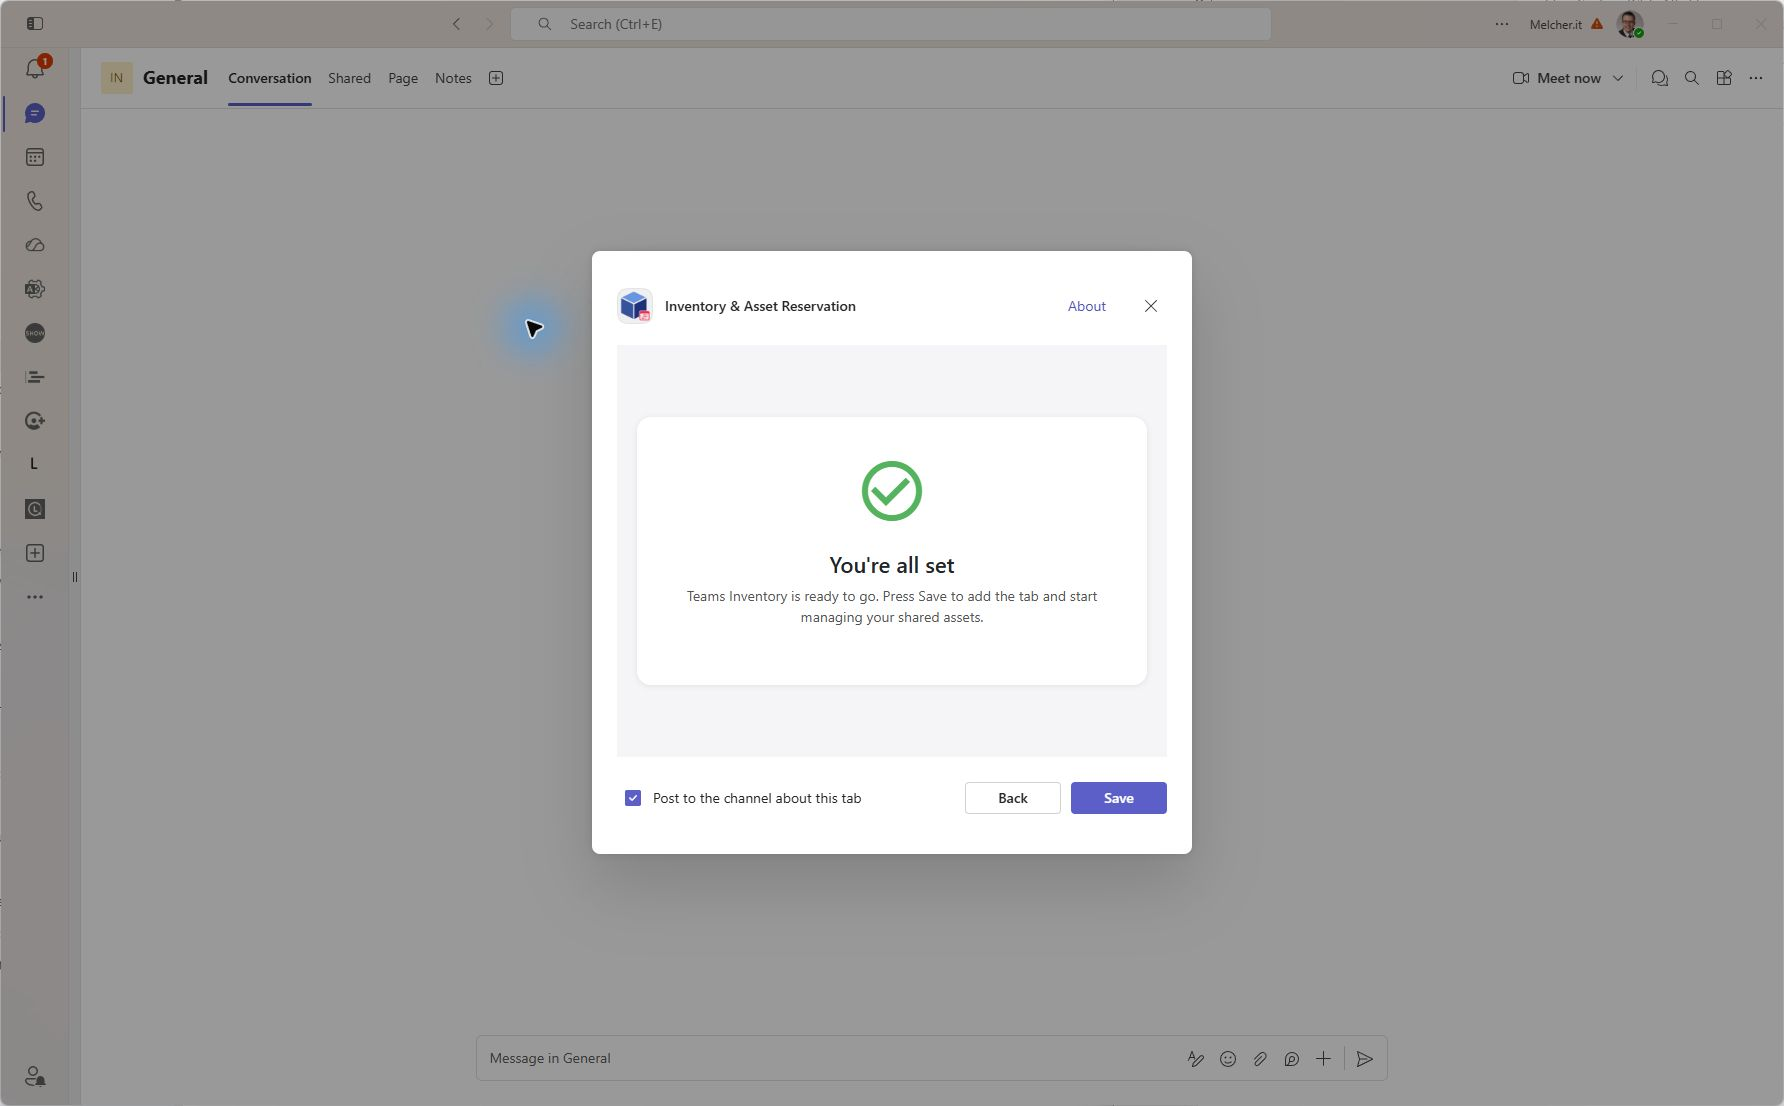
Task: Open settings ellipsis next to Melcher.it
Action: tap(1502, 24)
